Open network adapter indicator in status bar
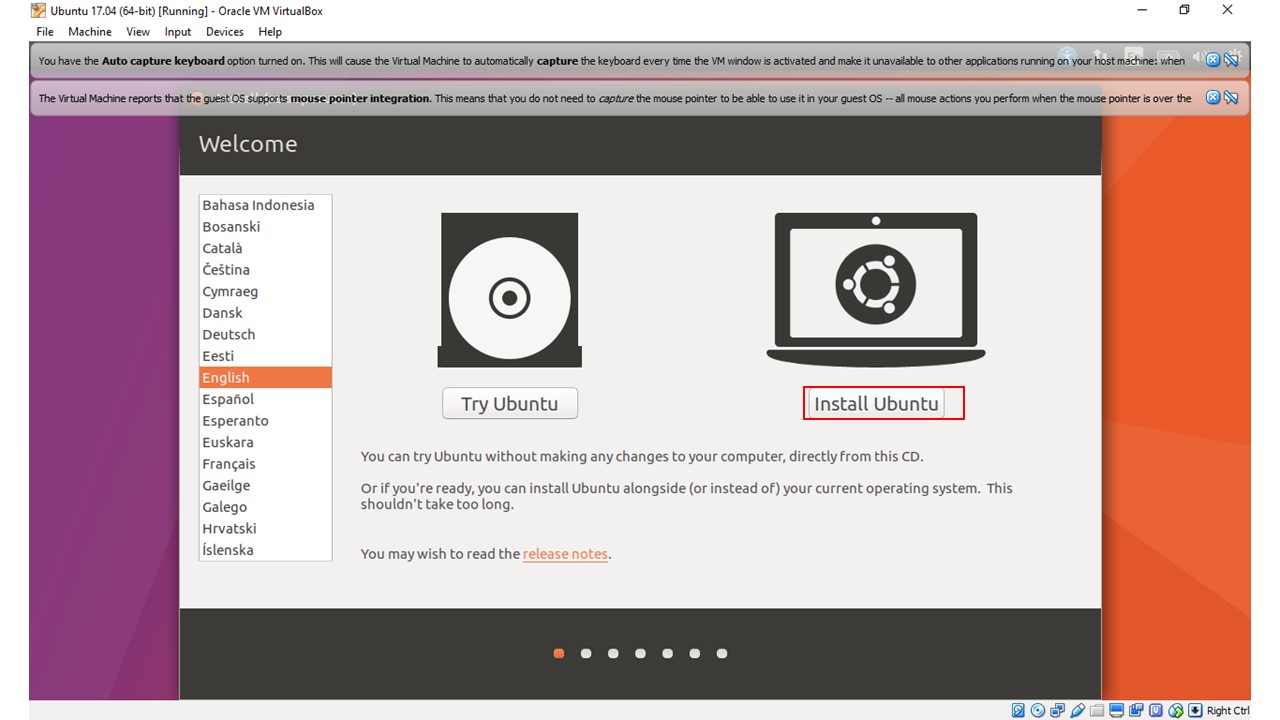This screenshot has height=720, width=1280. [x=1058, y=711]
